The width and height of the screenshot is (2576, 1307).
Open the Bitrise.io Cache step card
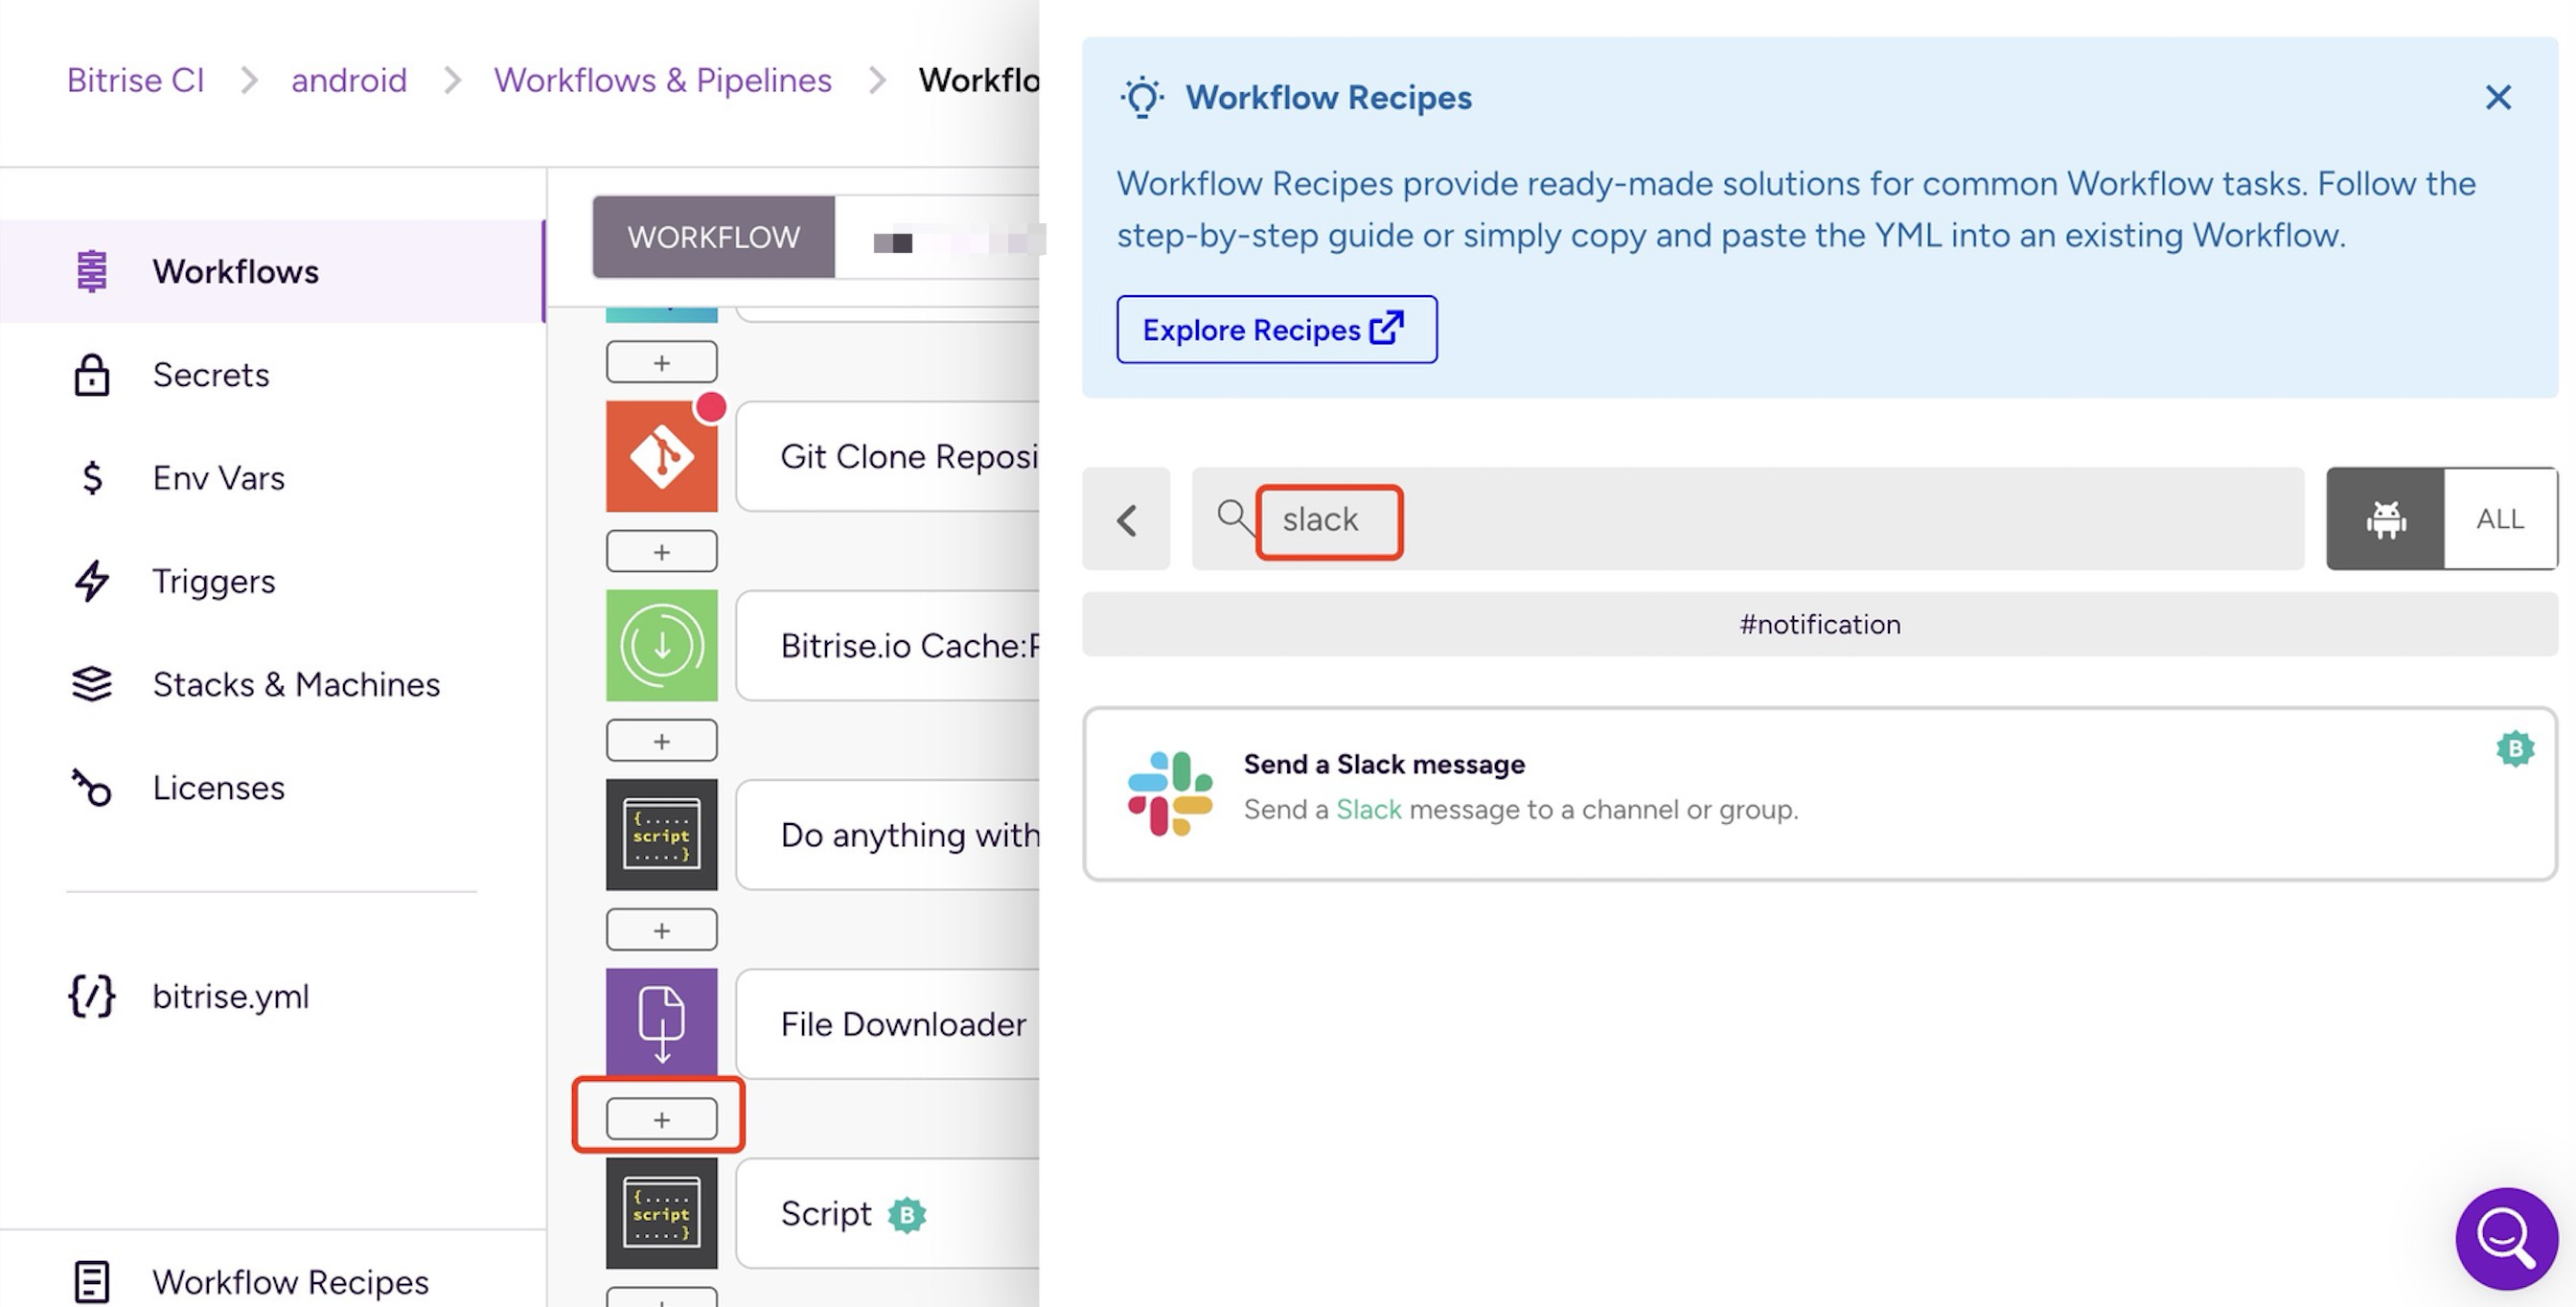click(888, 645)
